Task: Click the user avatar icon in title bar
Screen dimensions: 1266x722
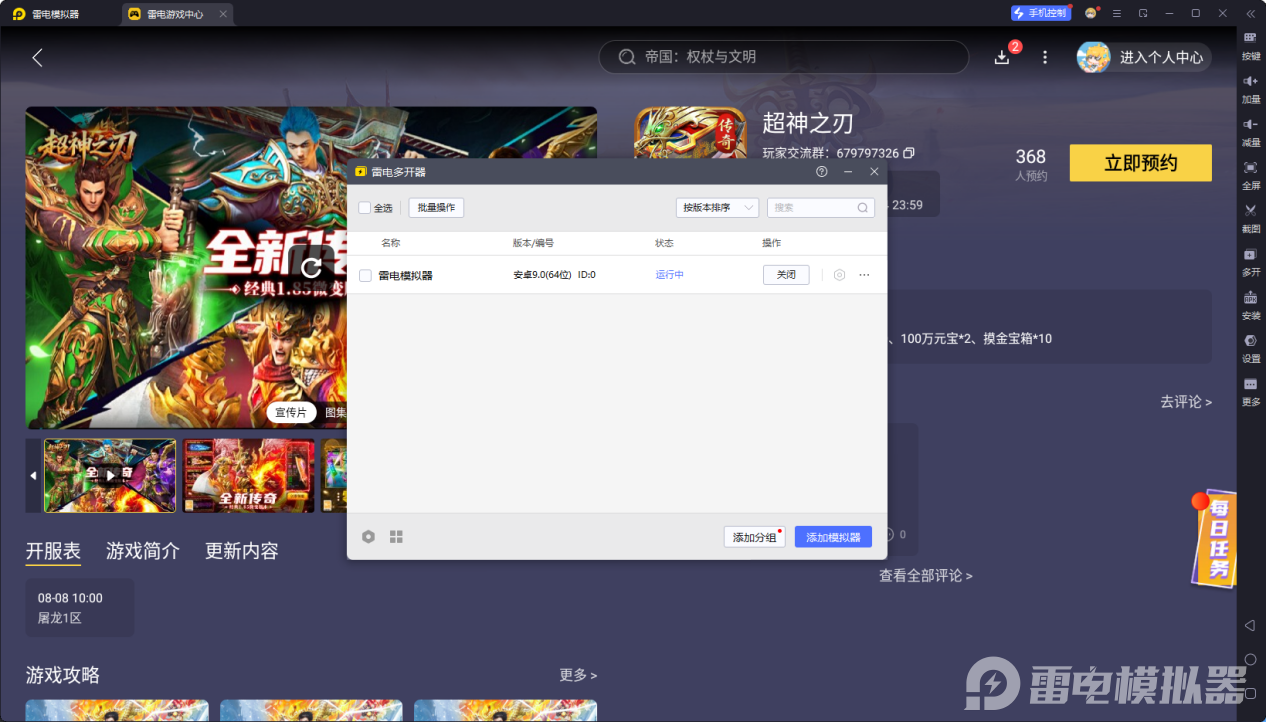Action: click(x=1091, y=13)
